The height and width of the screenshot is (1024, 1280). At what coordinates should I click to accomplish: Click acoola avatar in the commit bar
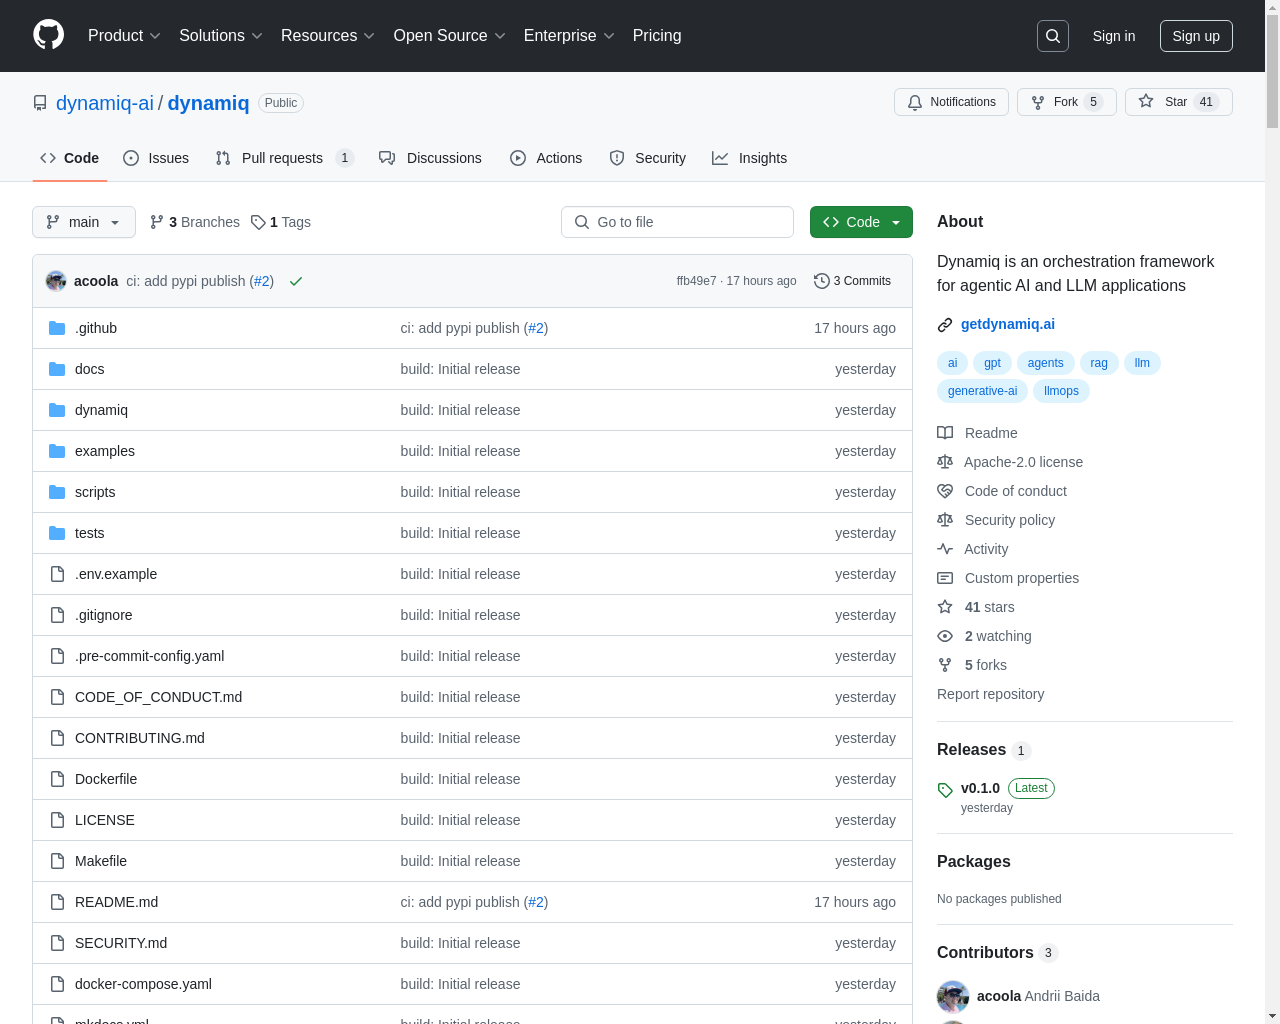click(x=56, y=281)
